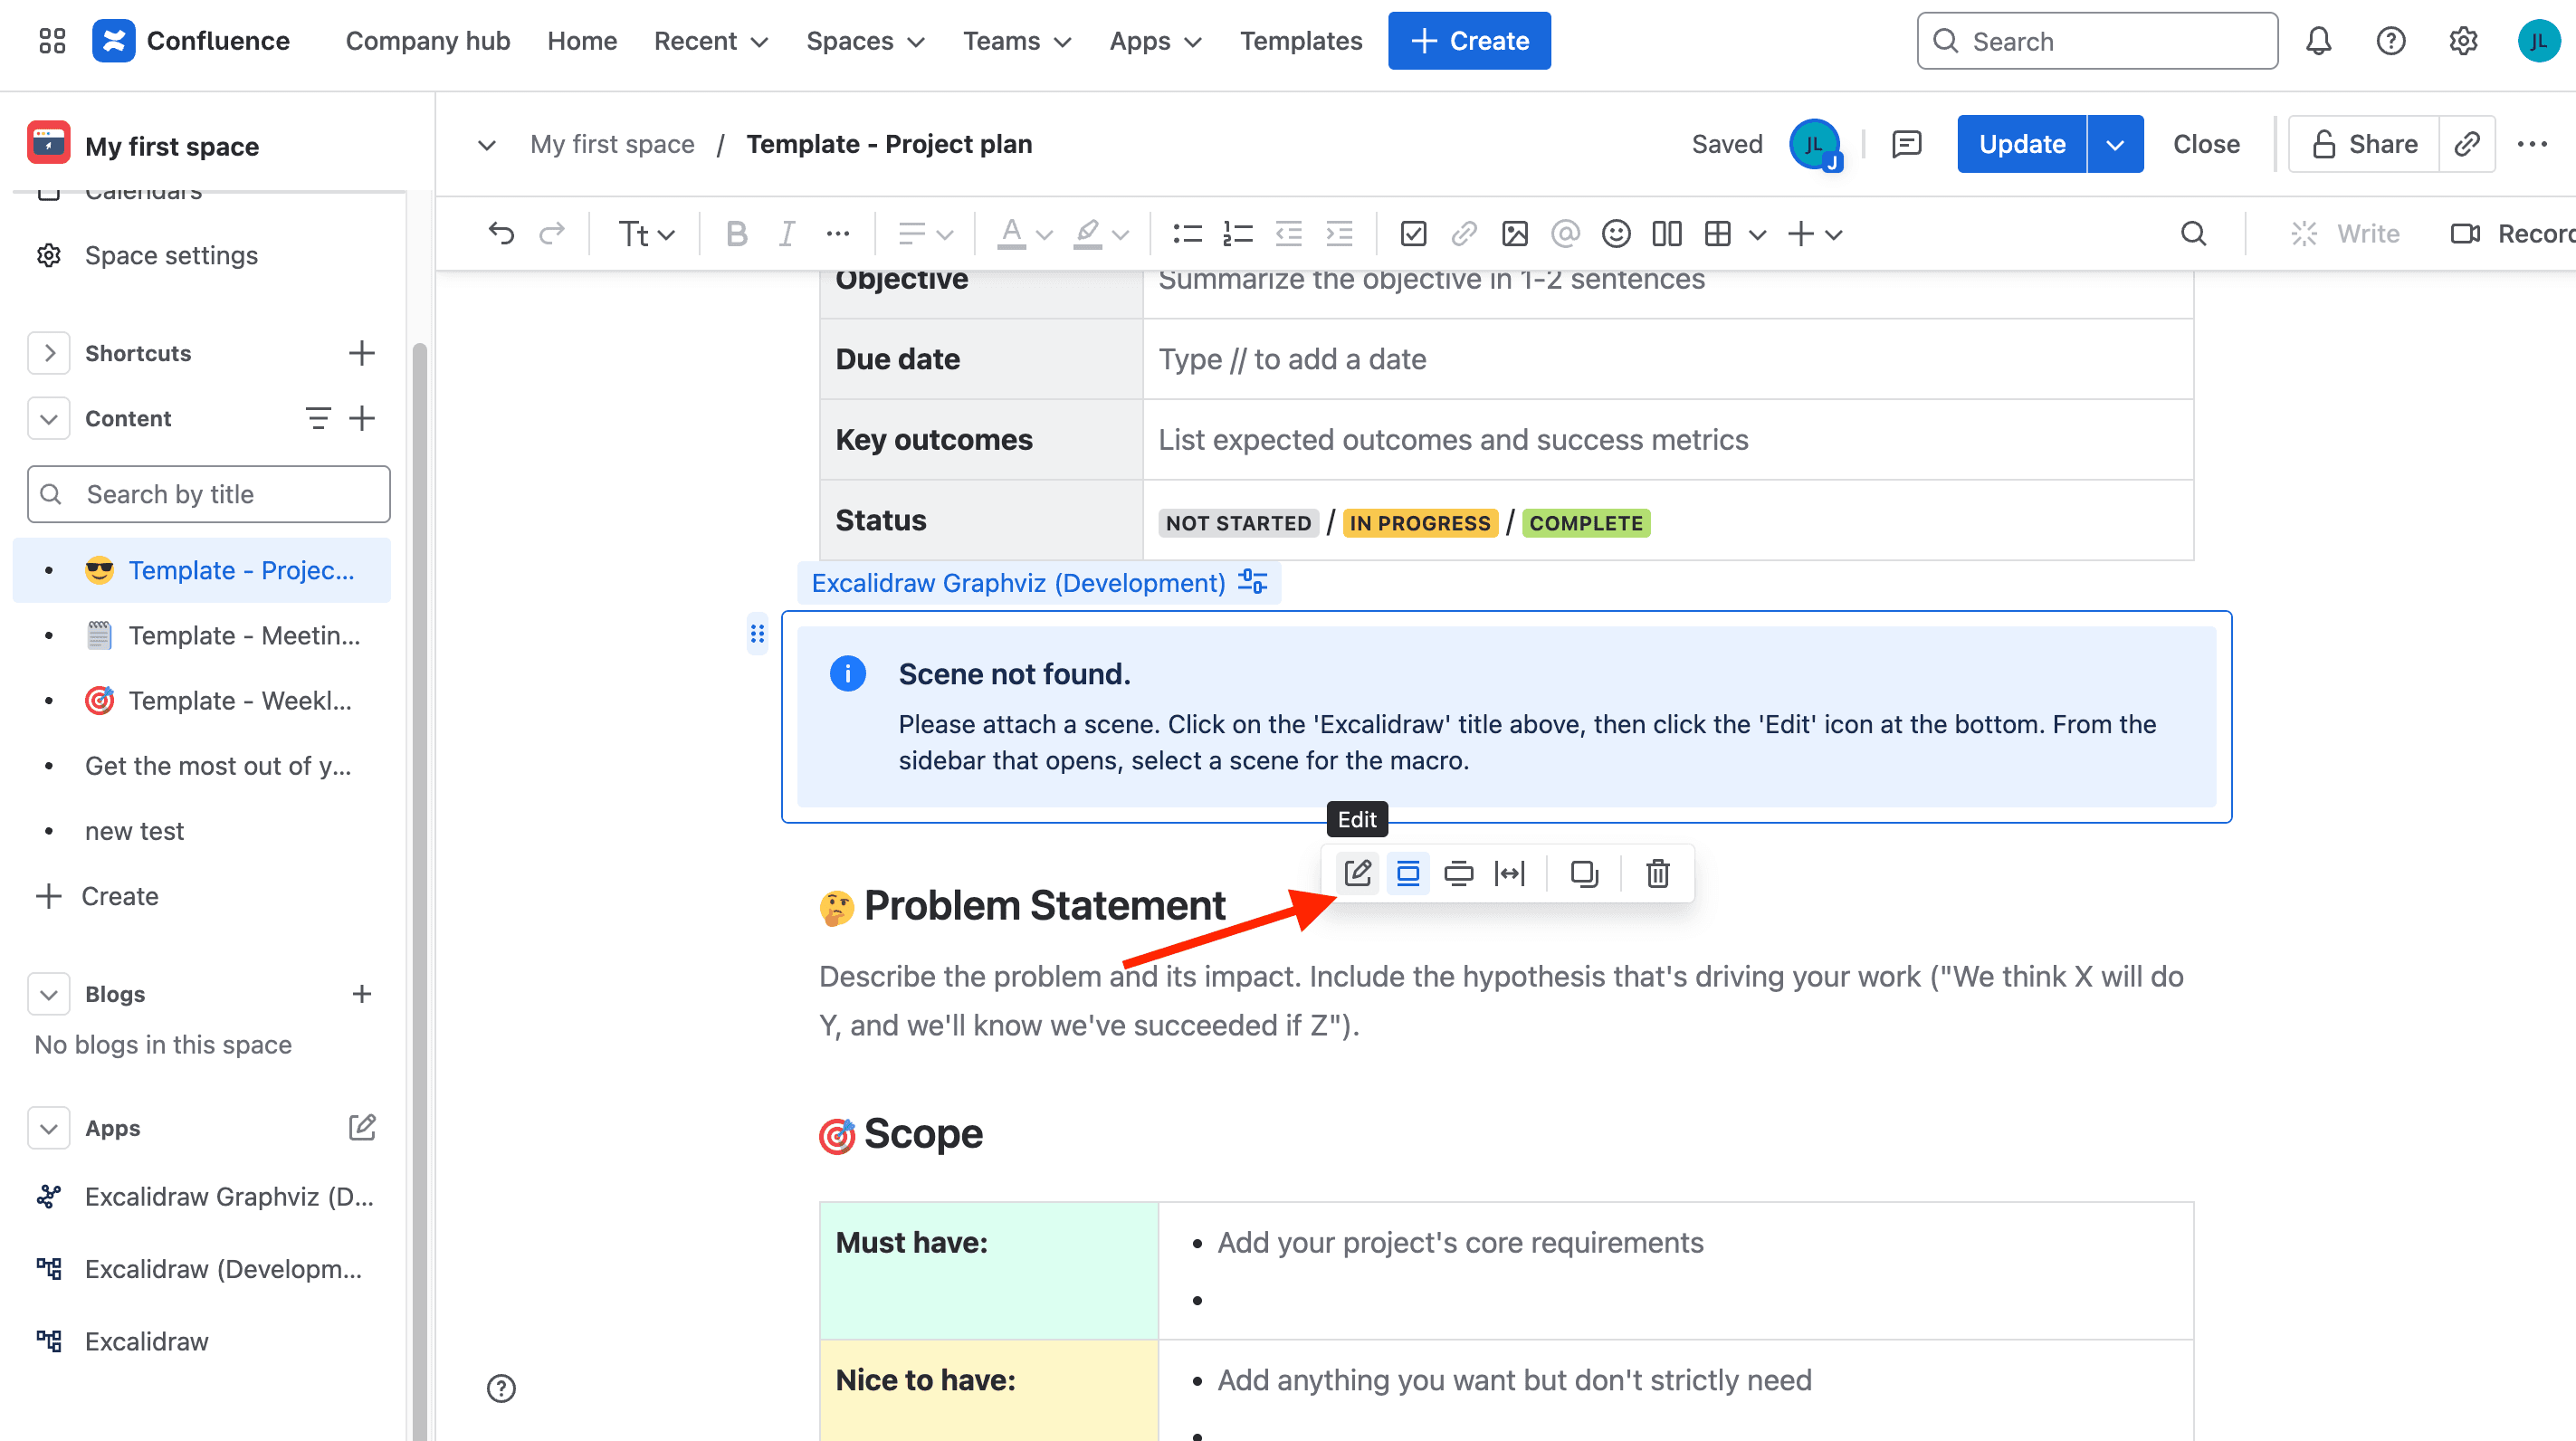Open Update button dropdown arrow
Viewport: 2576px width, 1441px height.
click(2115, 144)
